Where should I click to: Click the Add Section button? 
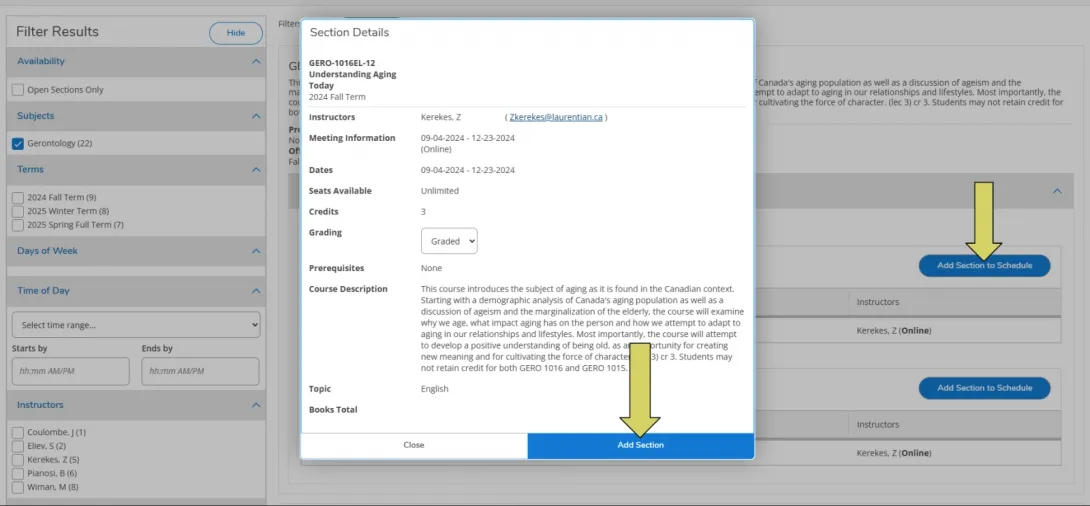(x=640, y=445)
